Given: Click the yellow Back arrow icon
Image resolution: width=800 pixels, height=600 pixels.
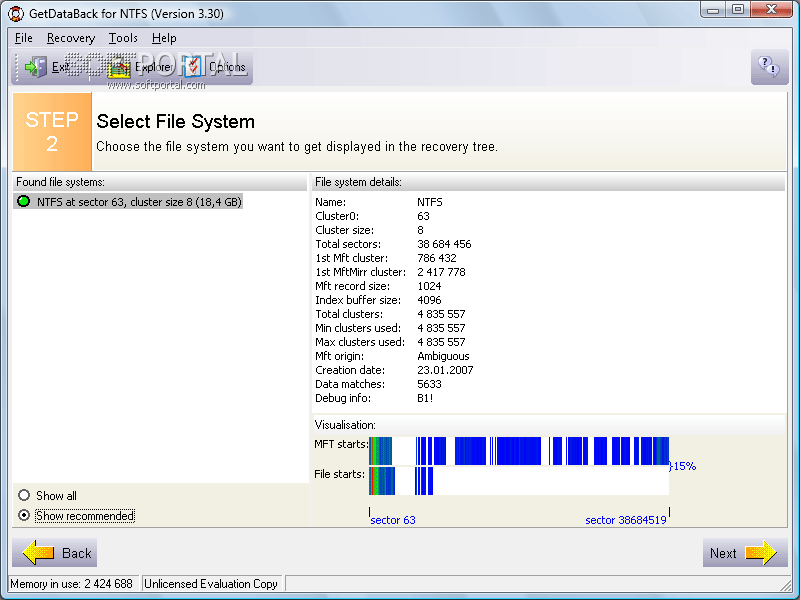Looking at the screenshot, I should pyautogui.click(x=39, y=553).
